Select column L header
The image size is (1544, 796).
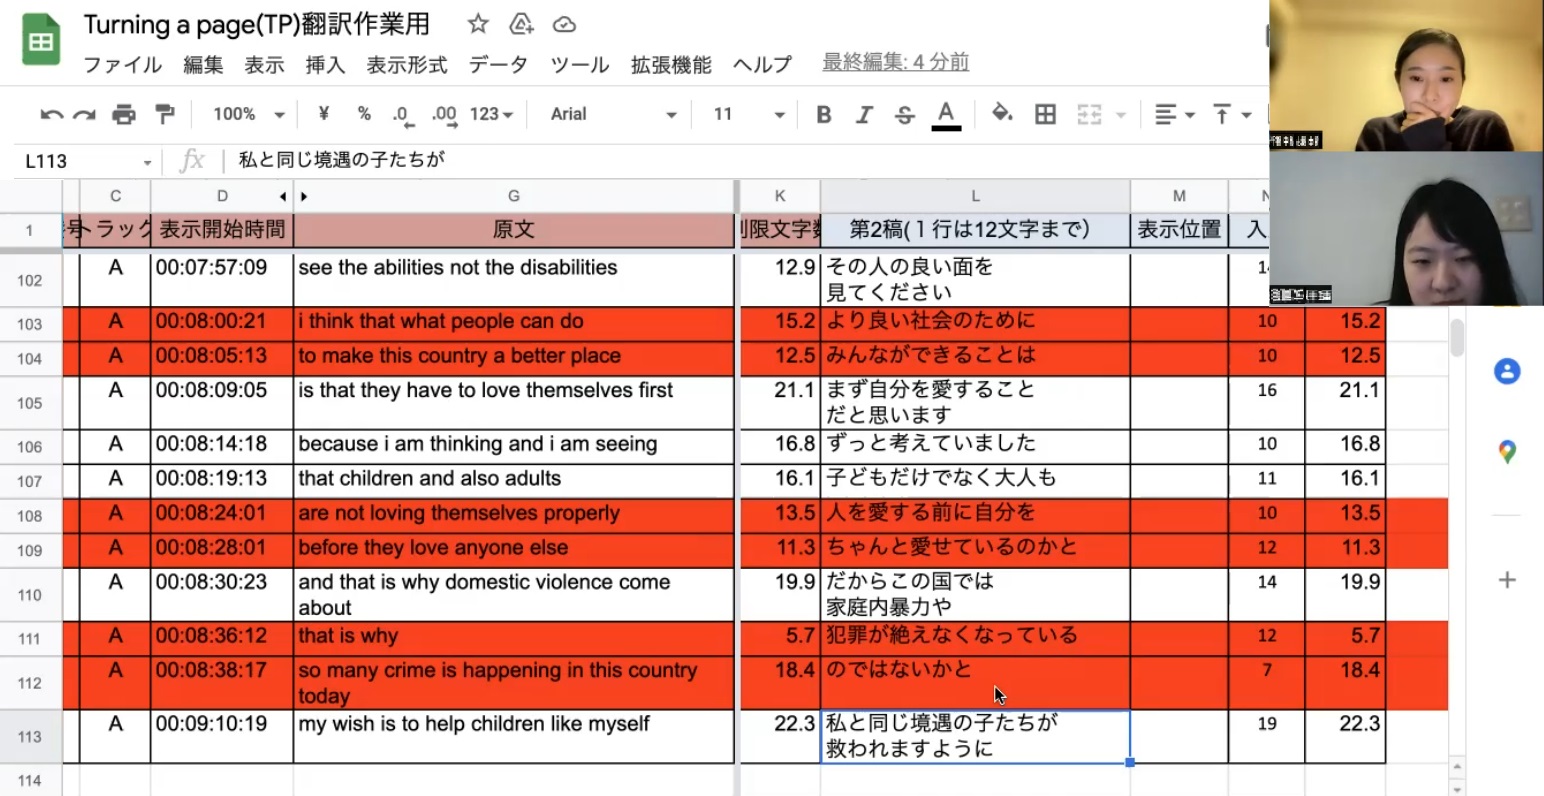[x=975, y=196]
